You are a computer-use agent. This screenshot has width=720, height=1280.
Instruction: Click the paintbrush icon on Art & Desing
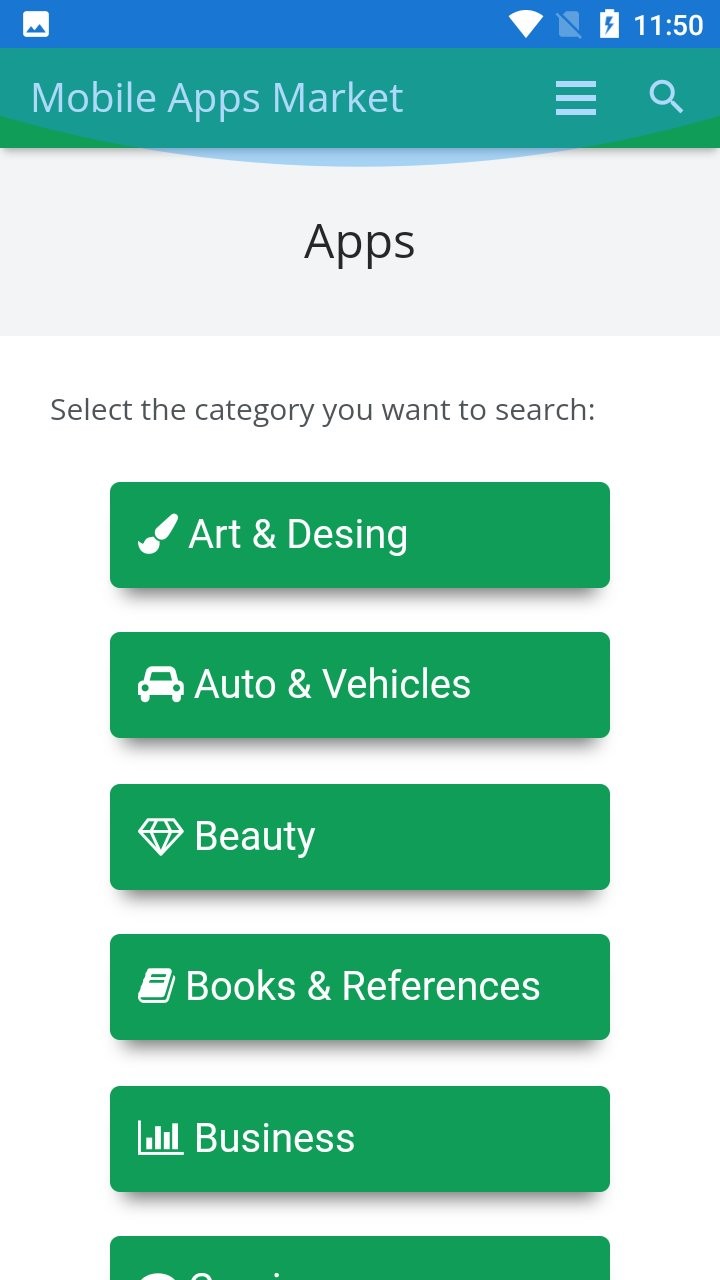click(x=158, y=534)
